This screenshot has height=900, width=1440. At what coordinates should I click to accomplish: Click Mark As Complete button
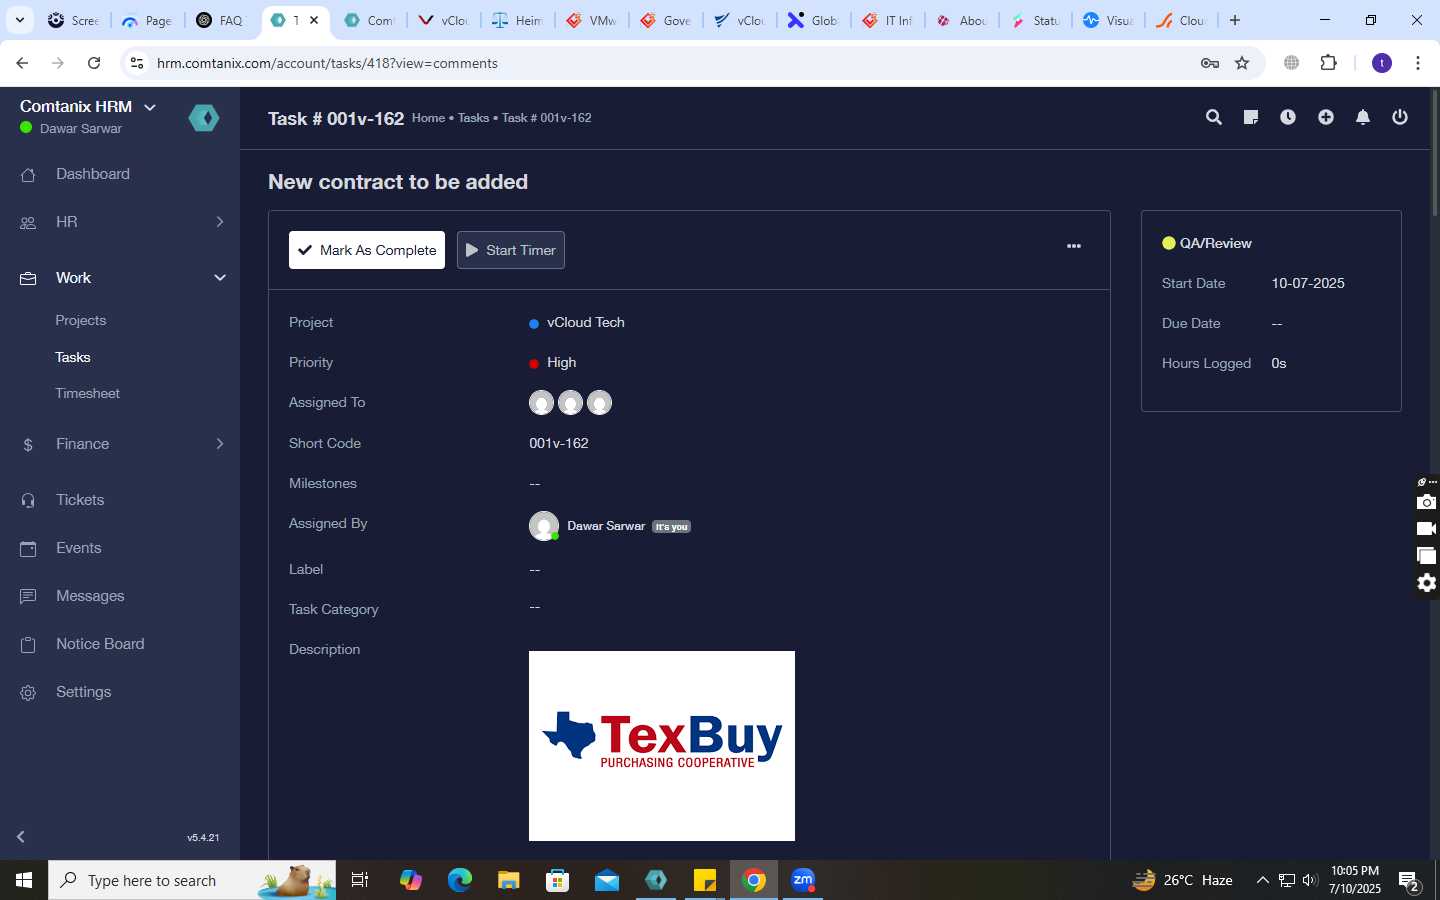tap(367, 250)
